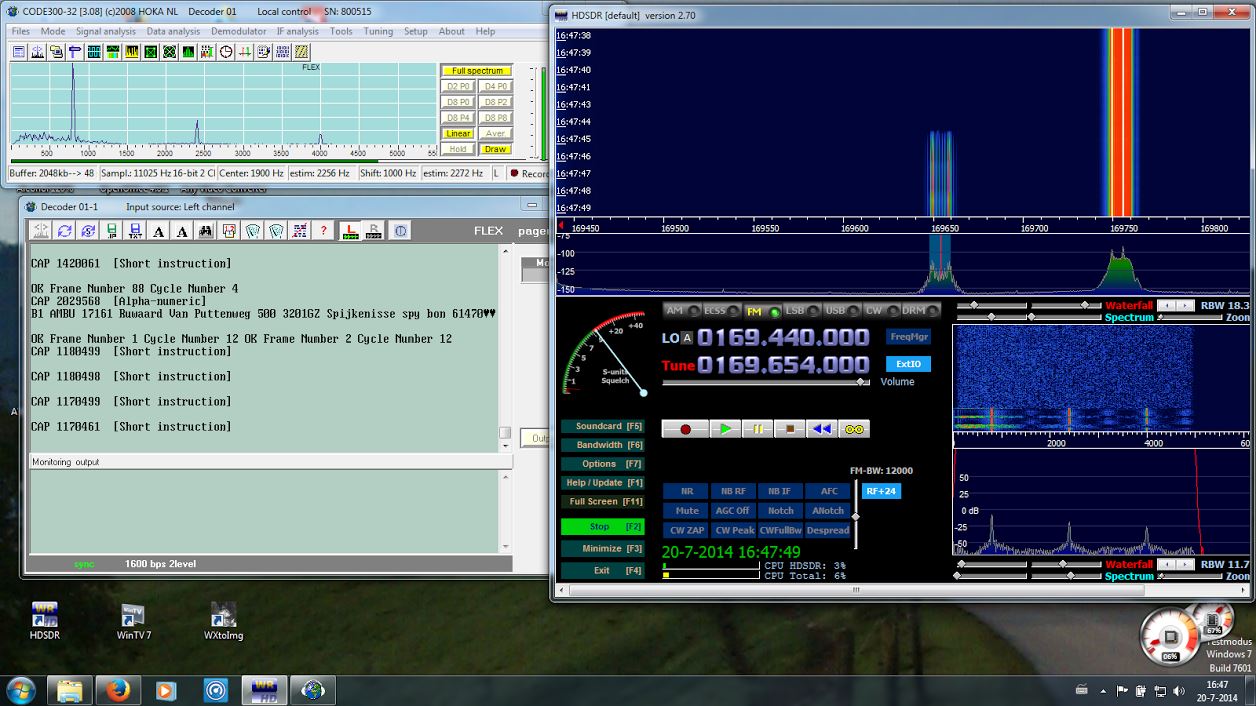
Task: Click the Draw button in CODE300
Action: coord(495,149)
